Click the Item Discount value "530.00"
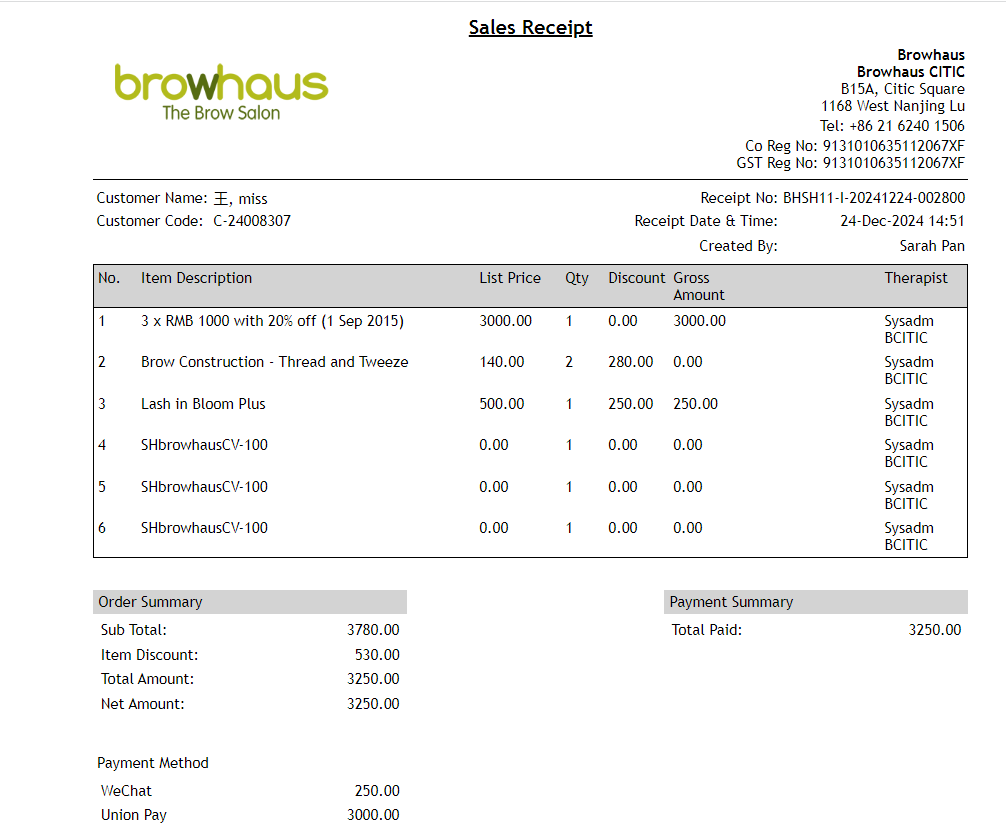This screenshot has width=1006, height=834. pos(377,656)
